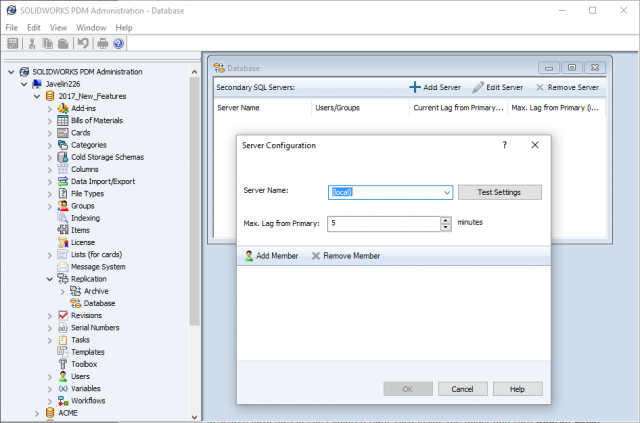Click the Max. Lag from Primary field
This screenshot has height=423, width=640.
click(x=384, y=224)
